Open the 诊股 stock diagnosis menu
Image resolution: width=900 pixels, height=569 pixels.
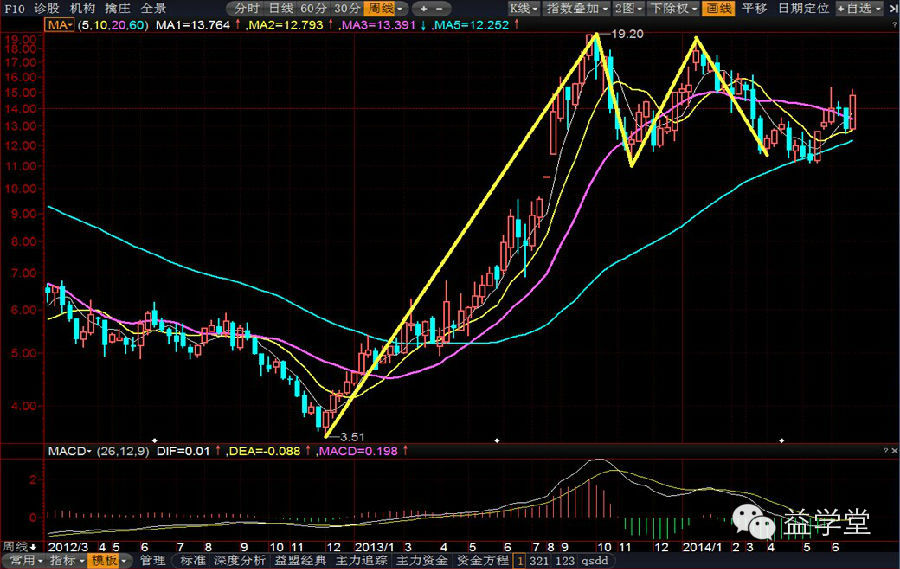tap(46, 8)
